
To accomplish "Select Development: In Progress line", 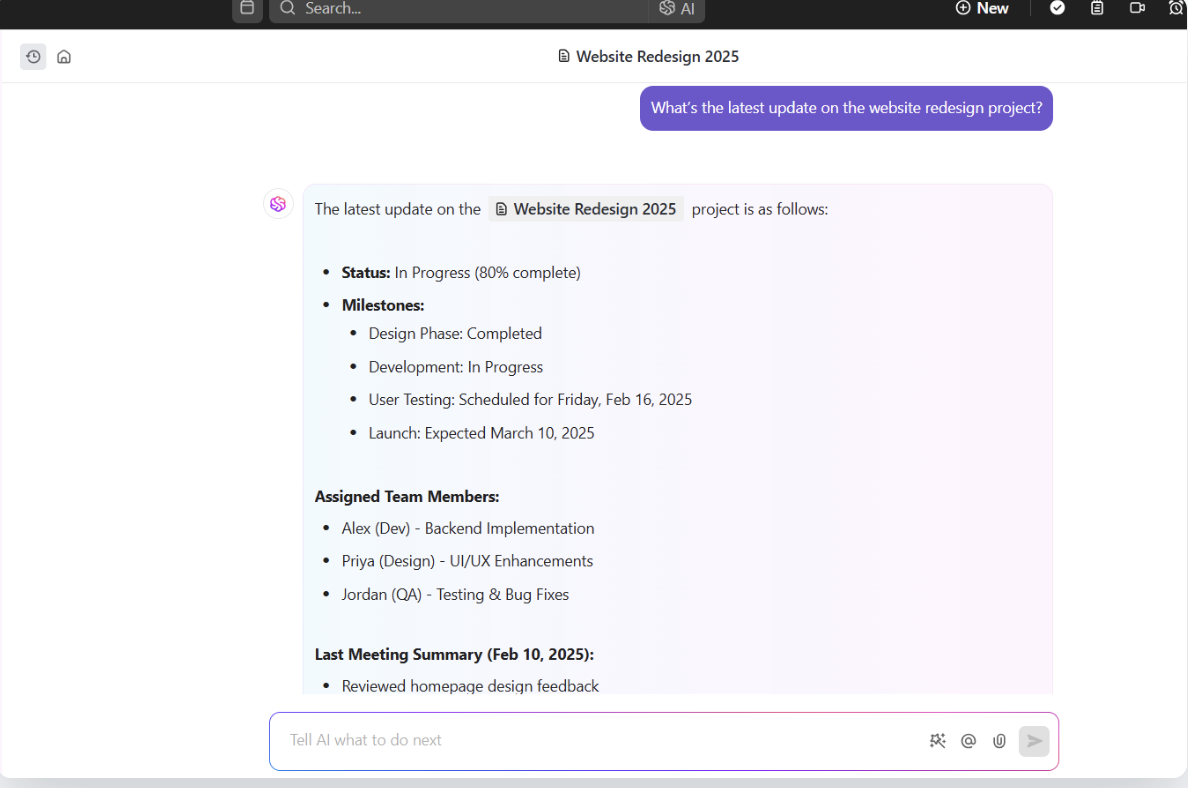I will 455,367.
